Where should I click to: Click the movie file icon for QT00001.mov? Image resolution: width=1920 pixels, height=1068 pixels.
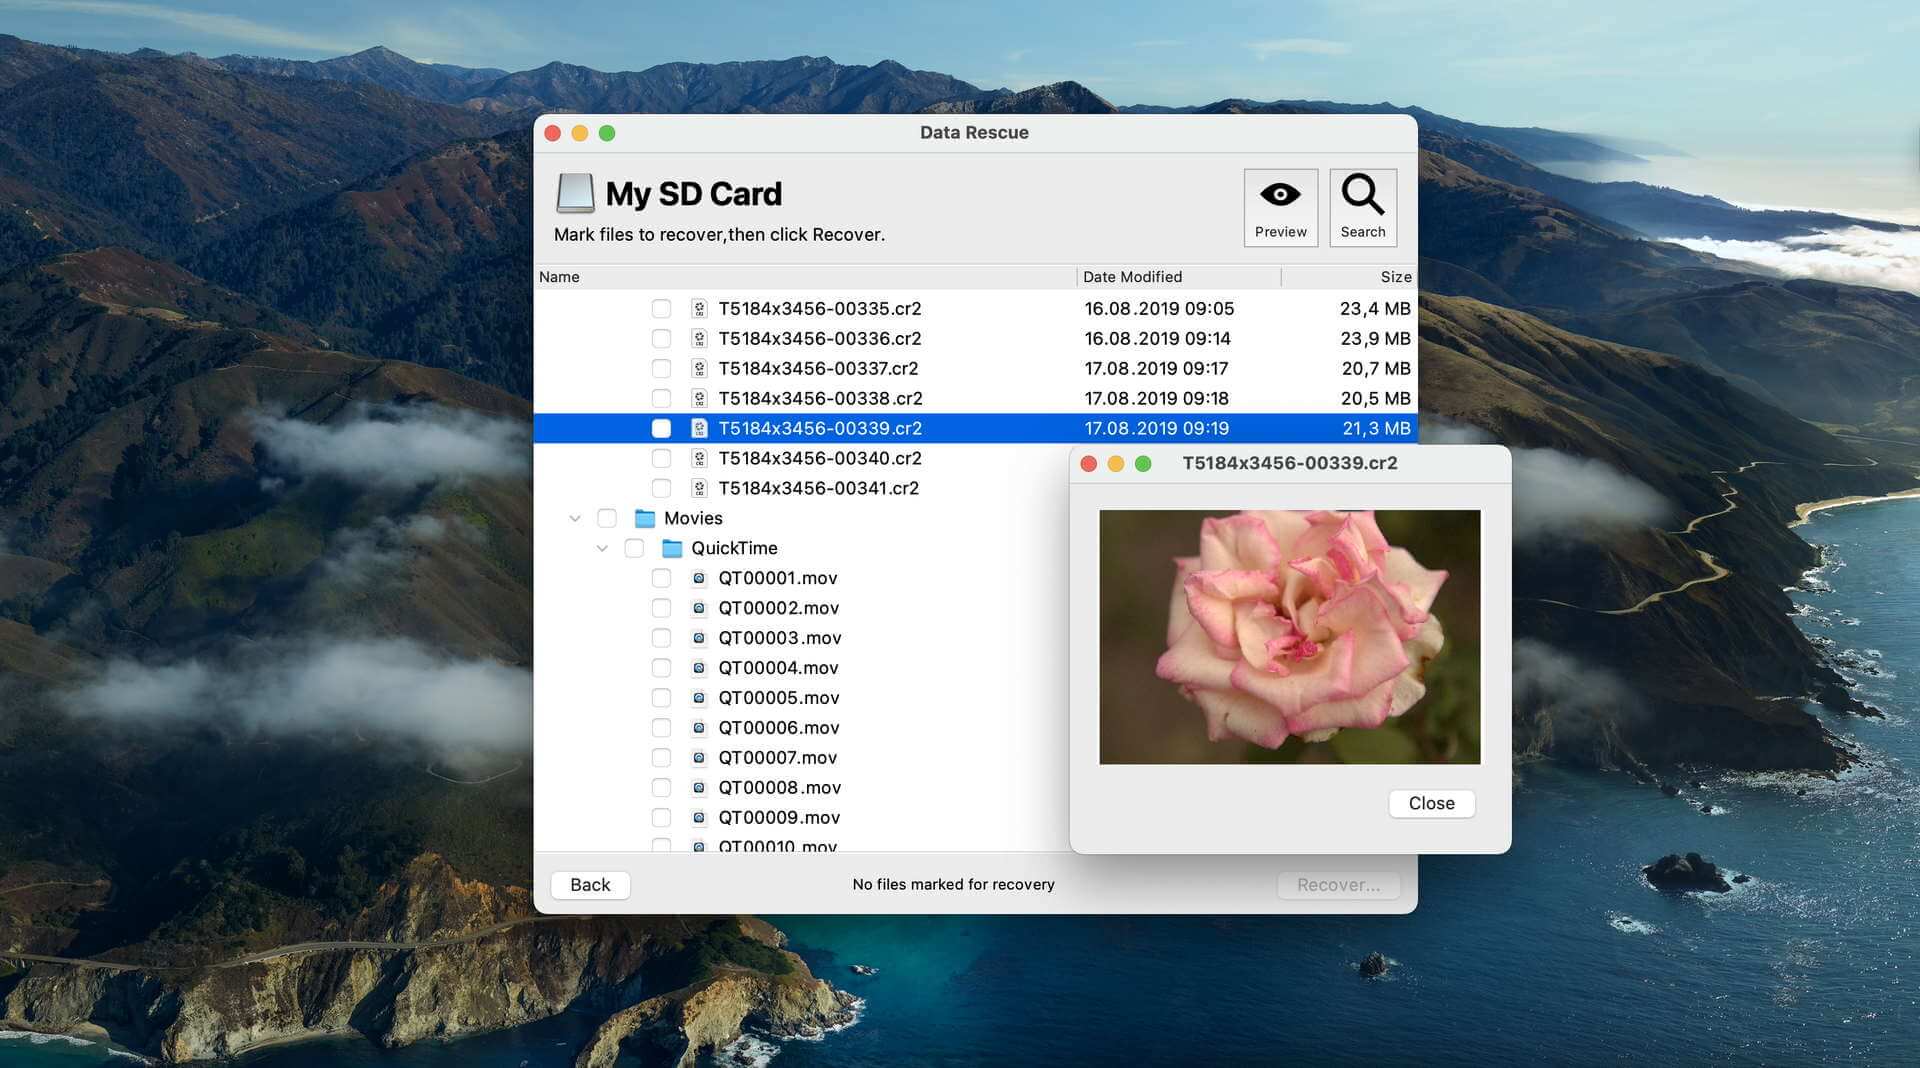[x=699, y=578]
